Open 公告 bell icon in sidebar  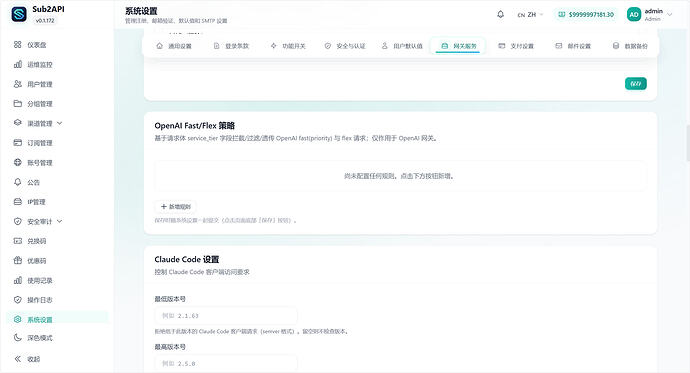tap(18, 182)
